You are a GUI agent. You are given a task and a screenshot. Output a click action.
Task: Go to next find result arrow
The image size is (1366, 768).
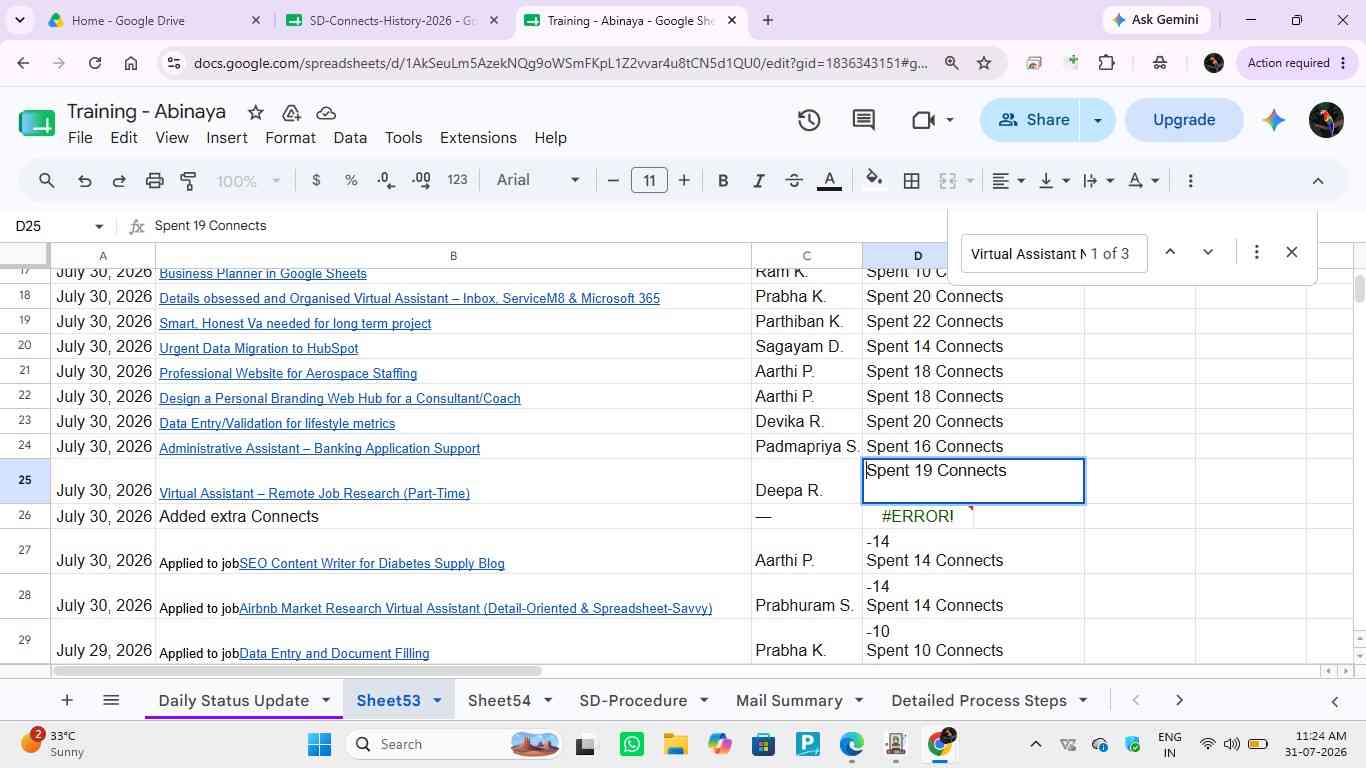pos(1208,252)
